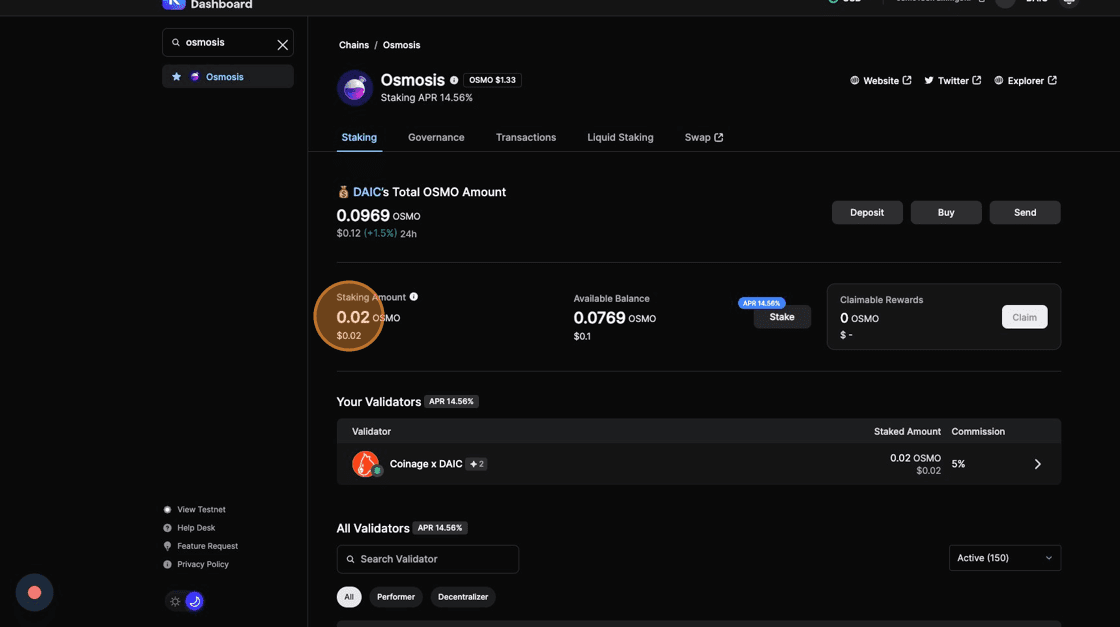
Task: Expand the +2 validator badge
Action: click(x=477, y=464)
